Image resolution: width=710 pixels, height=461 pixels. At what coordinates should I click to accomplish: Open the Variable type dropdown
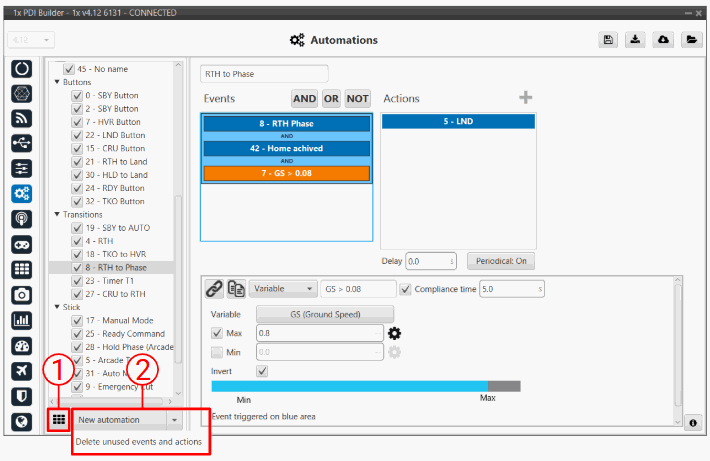click(x=282, y=289)
